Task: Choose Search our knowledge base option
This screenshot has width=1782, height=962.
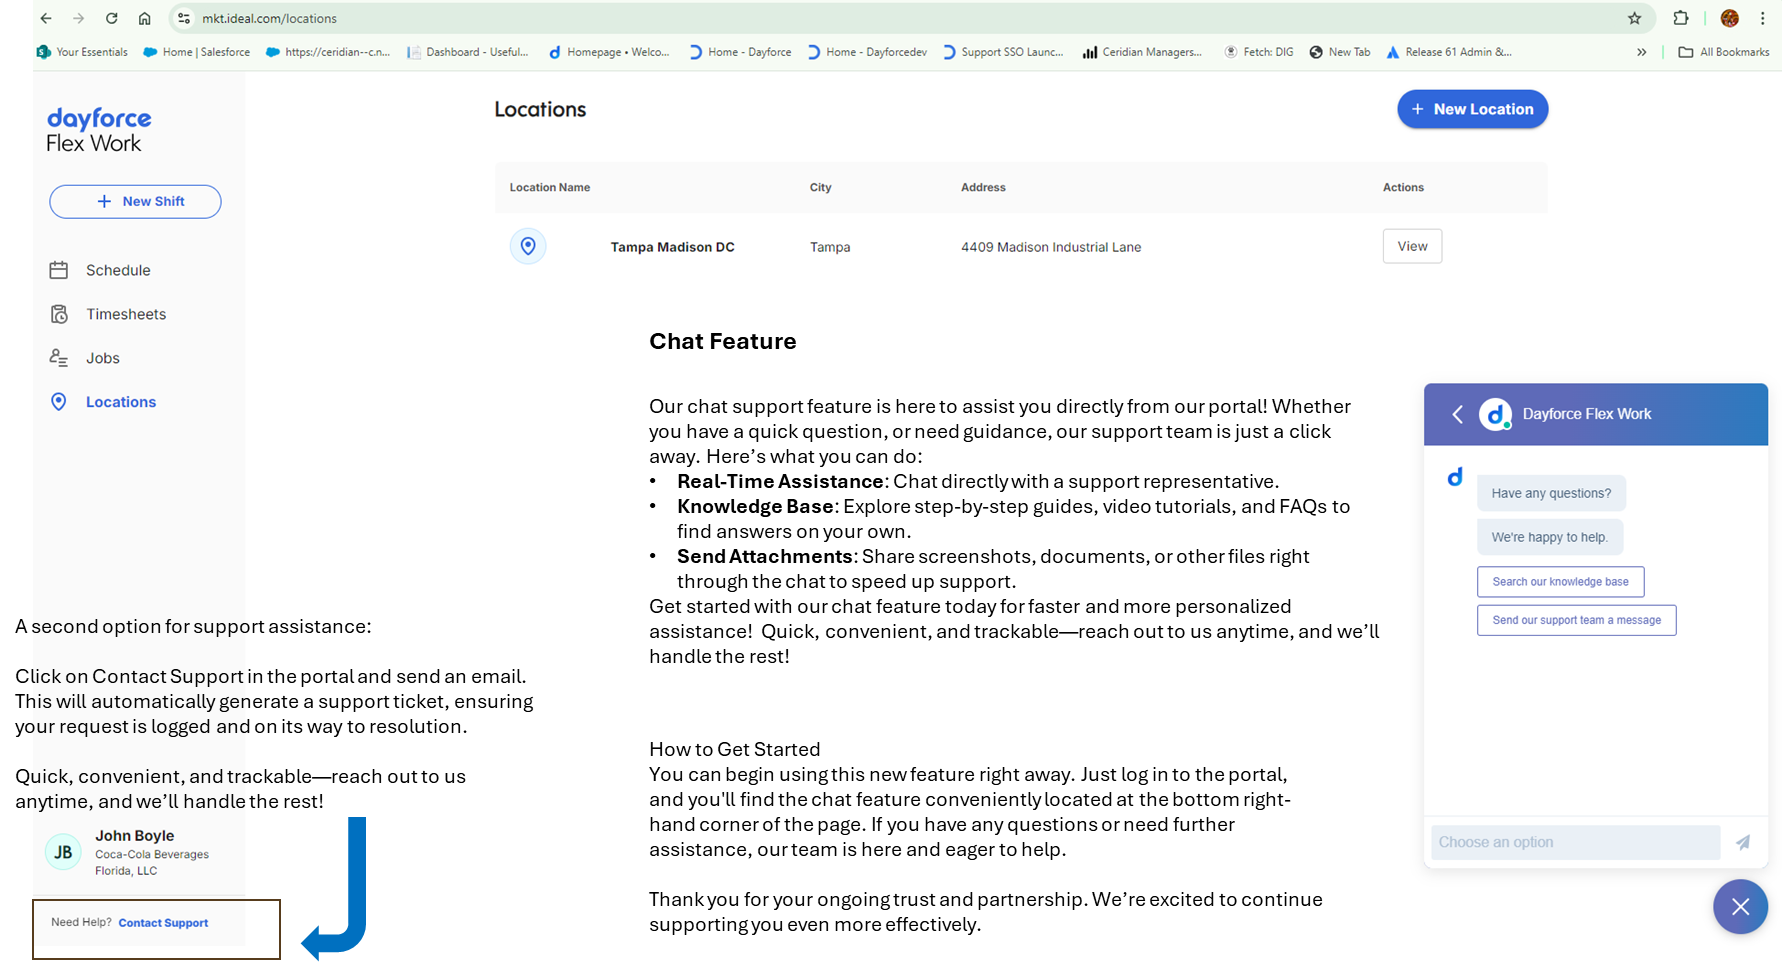Action: pos(1560,582)
